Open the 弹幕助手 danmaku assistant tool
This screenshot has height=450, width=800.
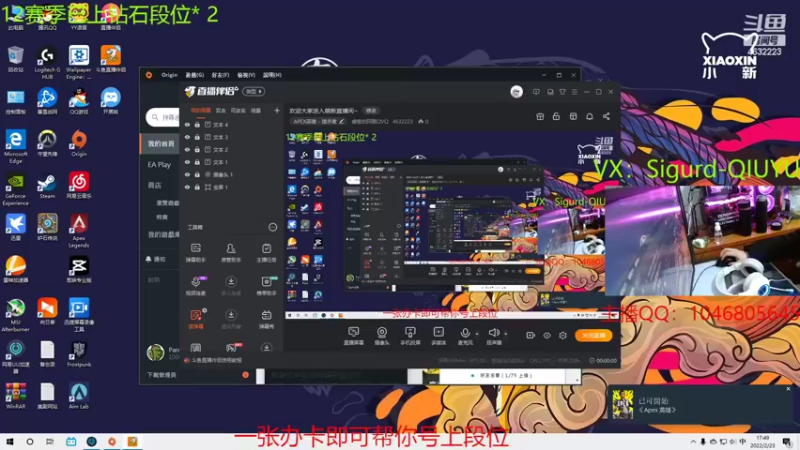click(195, 253)
